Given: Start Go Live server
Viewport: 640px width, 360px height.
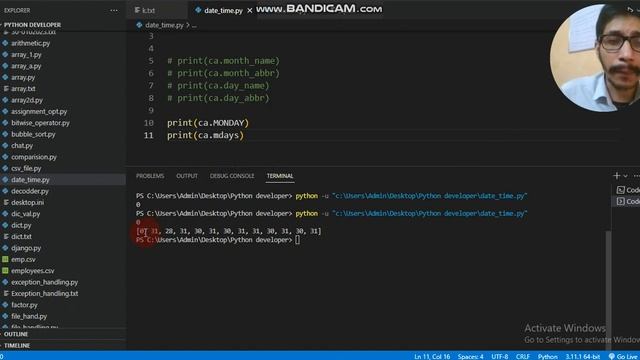Looking at the screenshot, I should pos(623,356).
